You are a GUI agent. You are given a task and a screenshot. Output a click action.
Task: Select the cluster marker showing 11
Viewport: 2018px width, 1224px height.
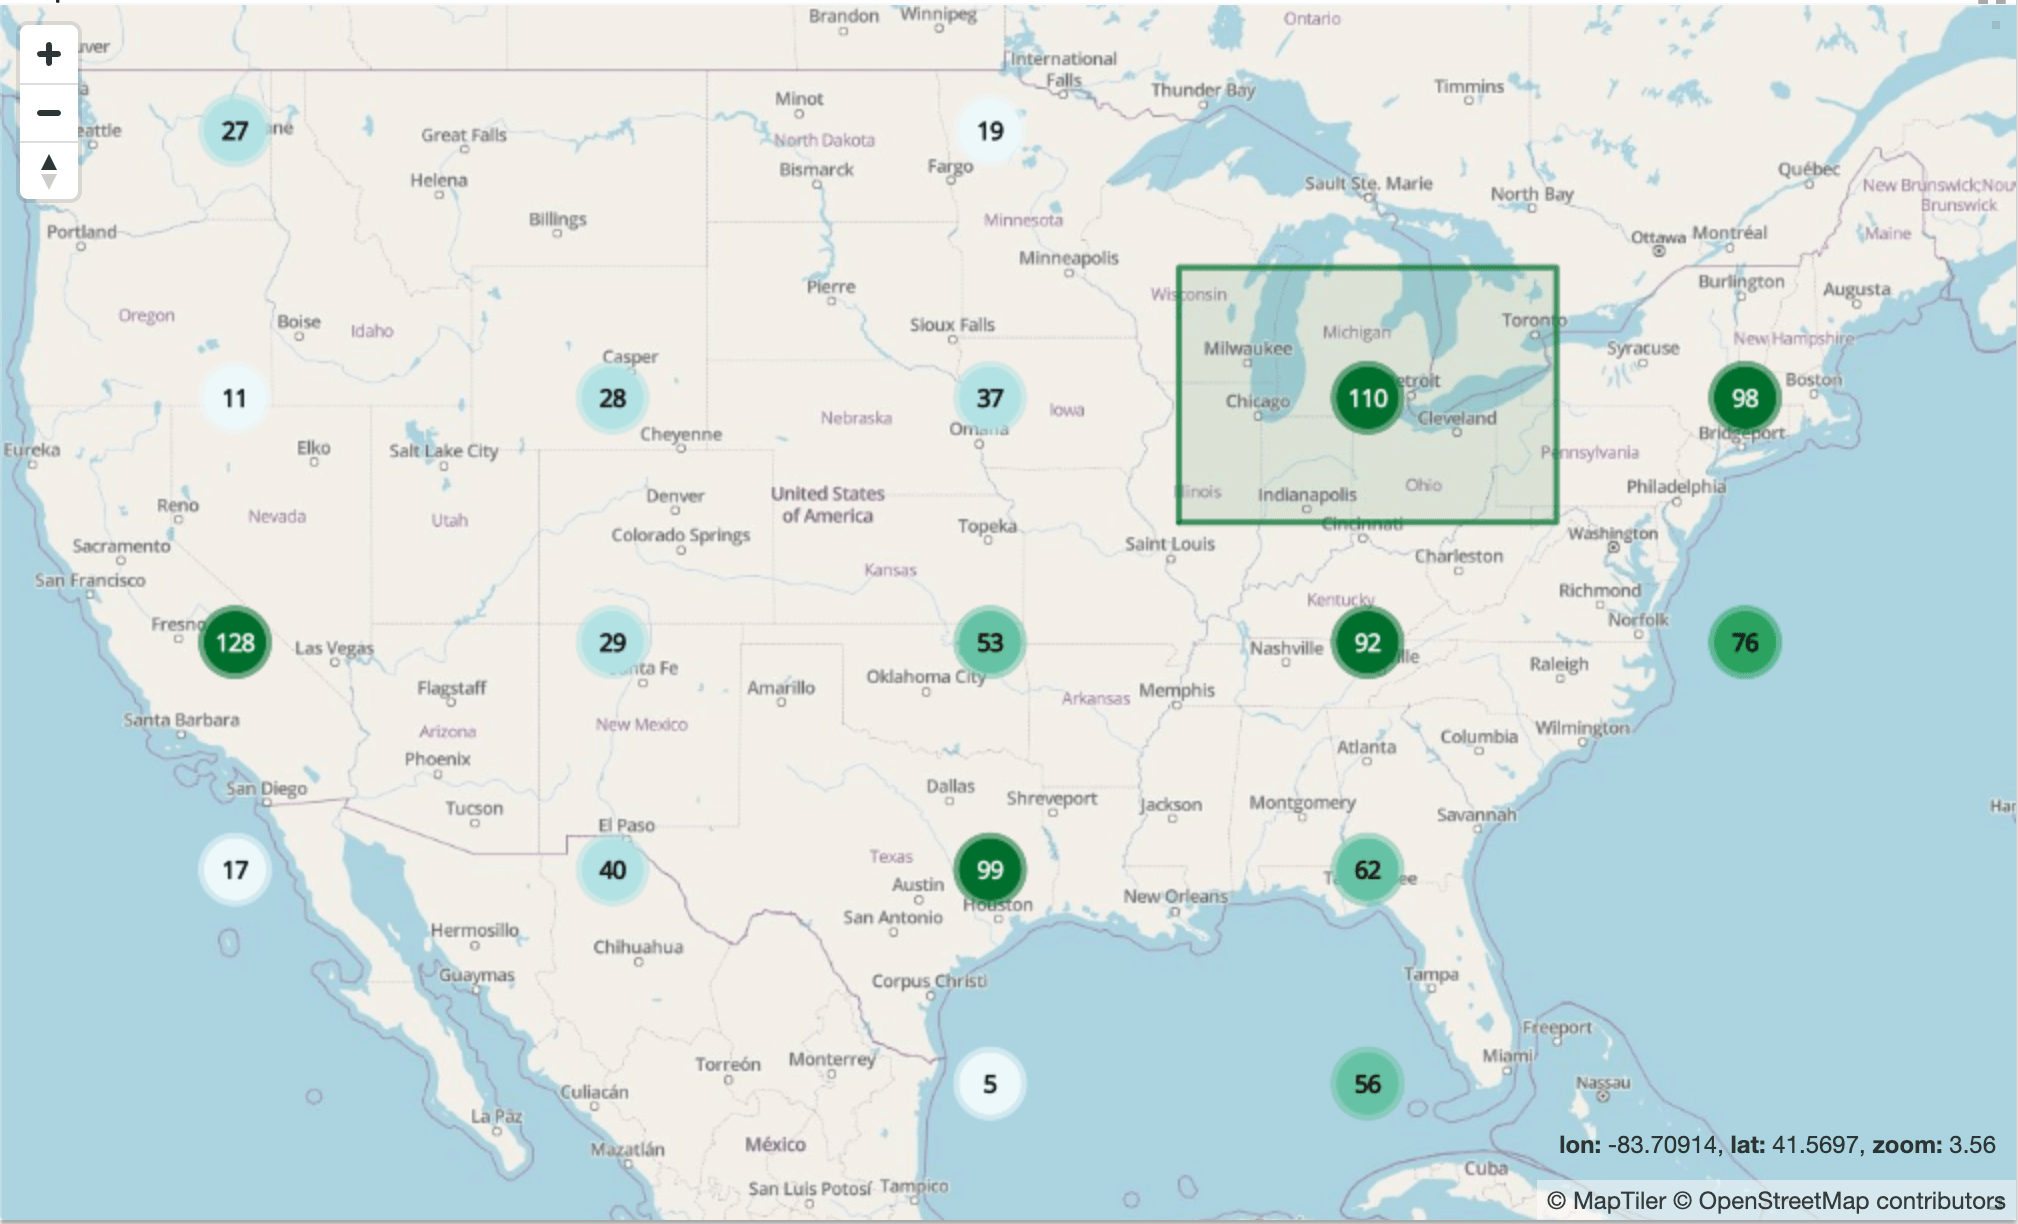(x=234, y=398)
